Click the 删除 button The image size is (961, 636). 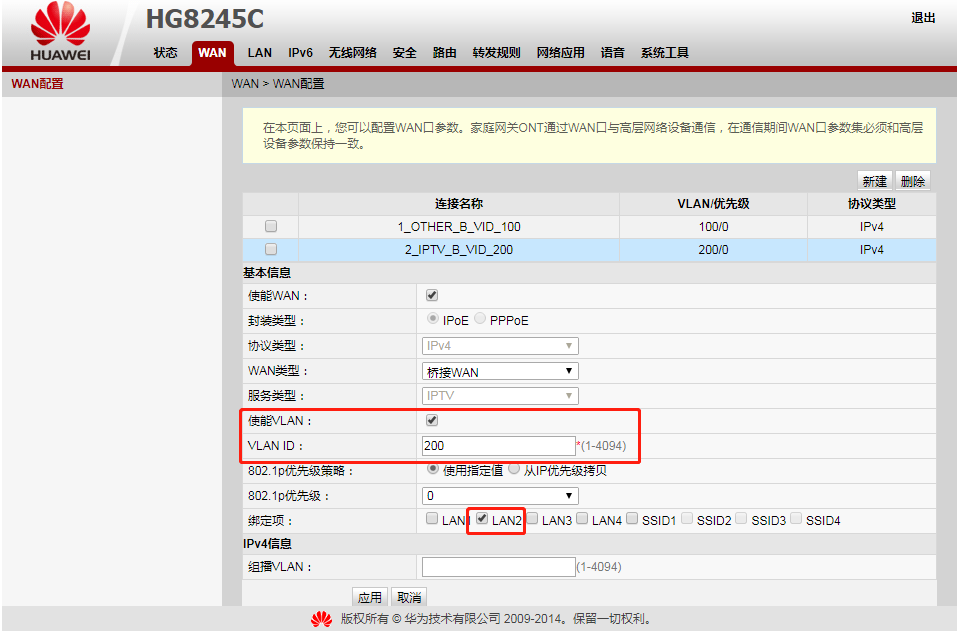pyautogui.click(x=912, y=181)
